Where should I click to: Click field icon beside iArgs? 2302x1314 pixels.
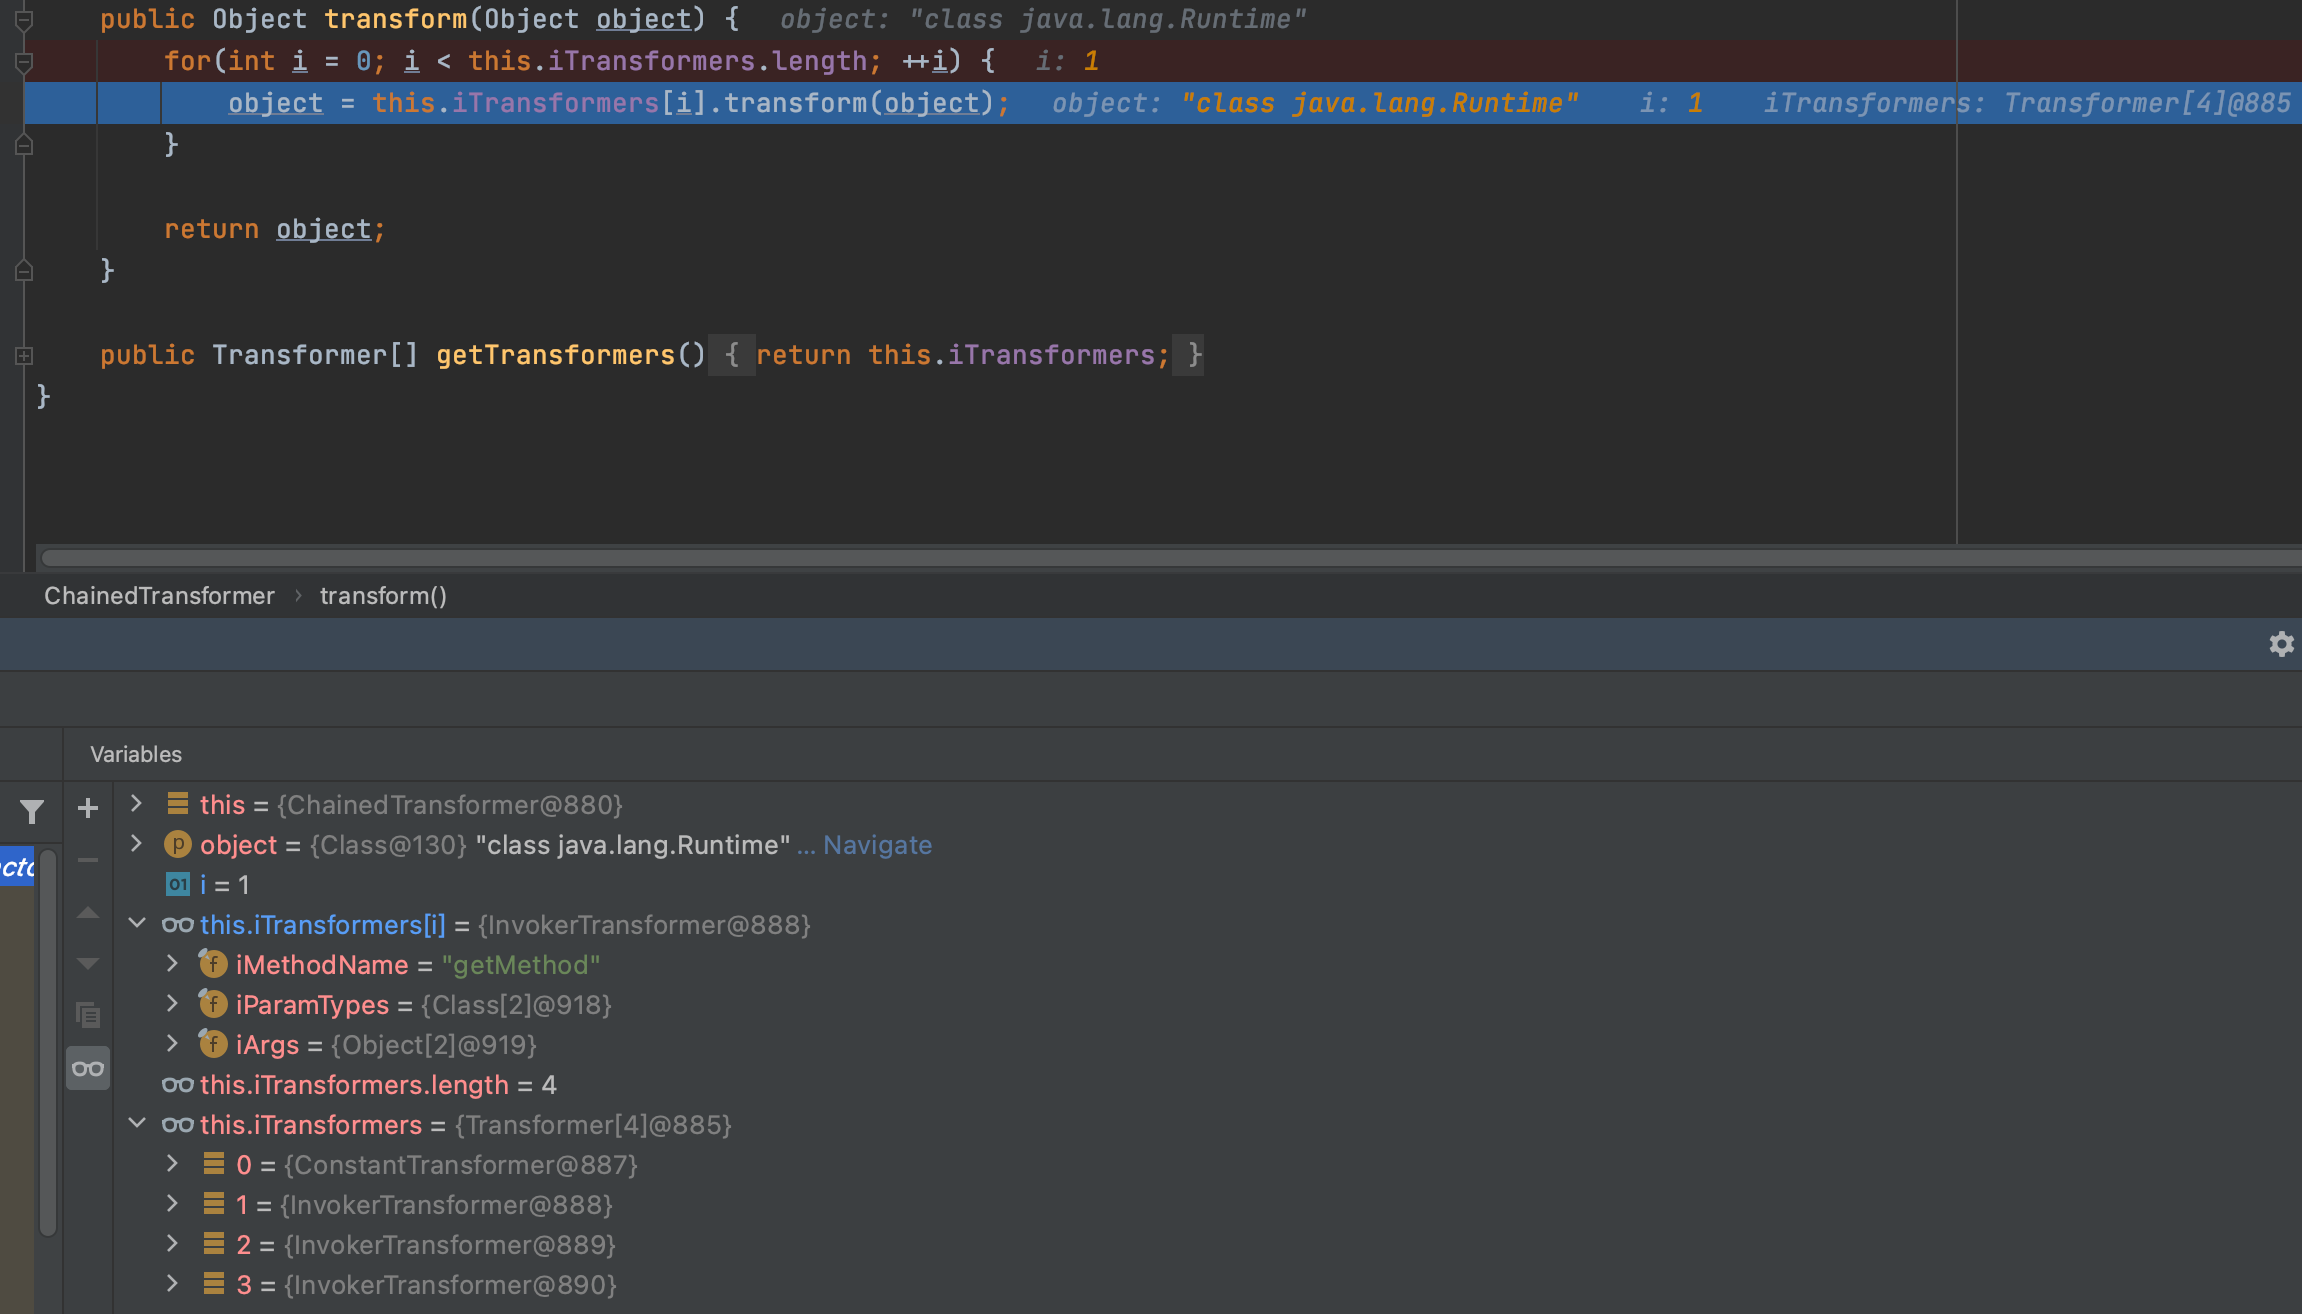click(212, 1044)
